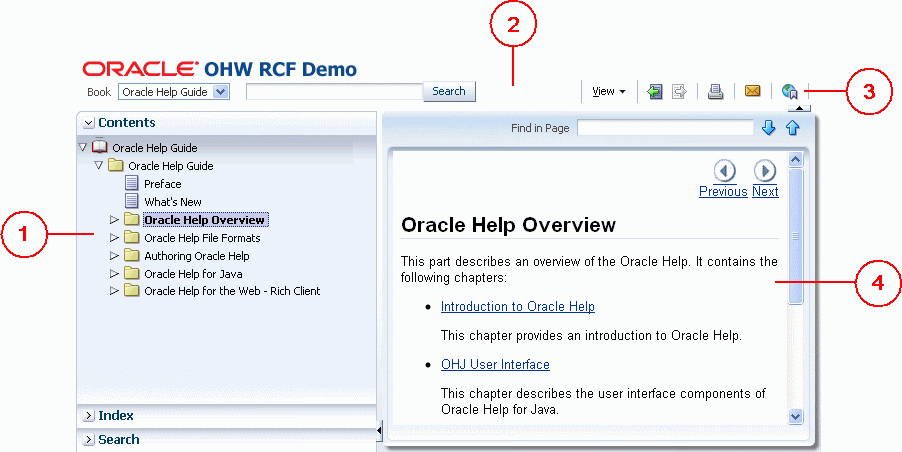Click the Oracle Help File Formats folder icon
The image size is (902, 452).
(x=132, y=237)
